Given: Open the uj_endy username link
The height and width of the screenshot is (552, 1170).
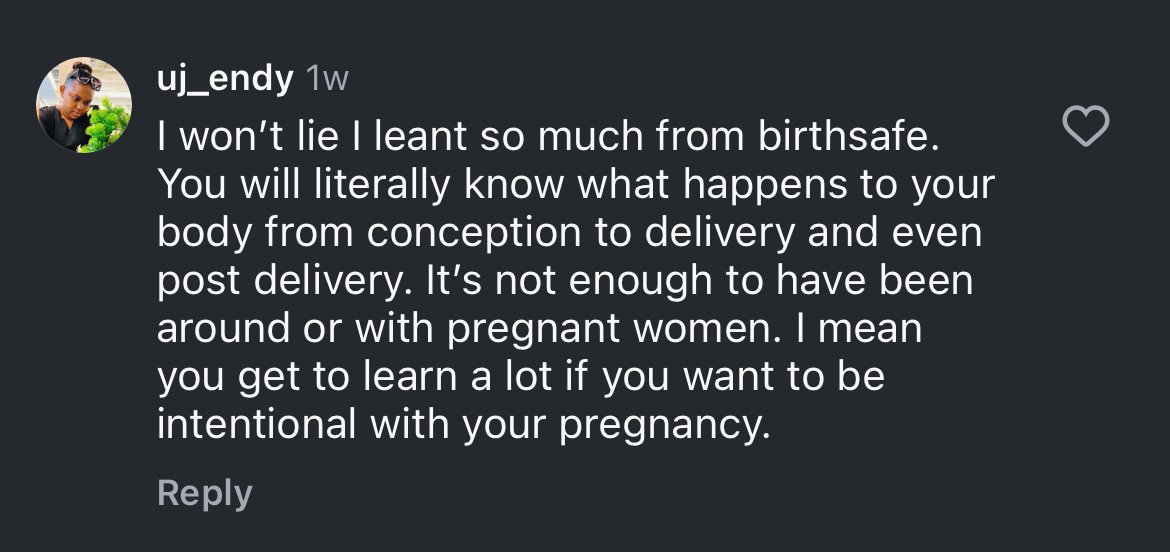Looking at the screenshot, I should click(x=224, y=80).
